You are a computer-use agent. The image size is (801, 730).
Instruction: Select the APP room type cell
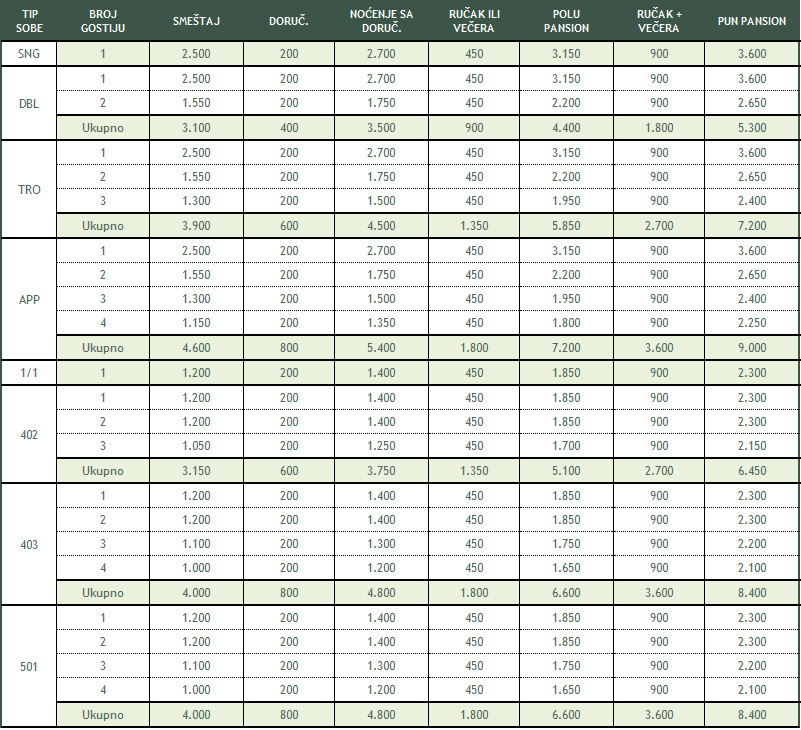tap(29, 300)
